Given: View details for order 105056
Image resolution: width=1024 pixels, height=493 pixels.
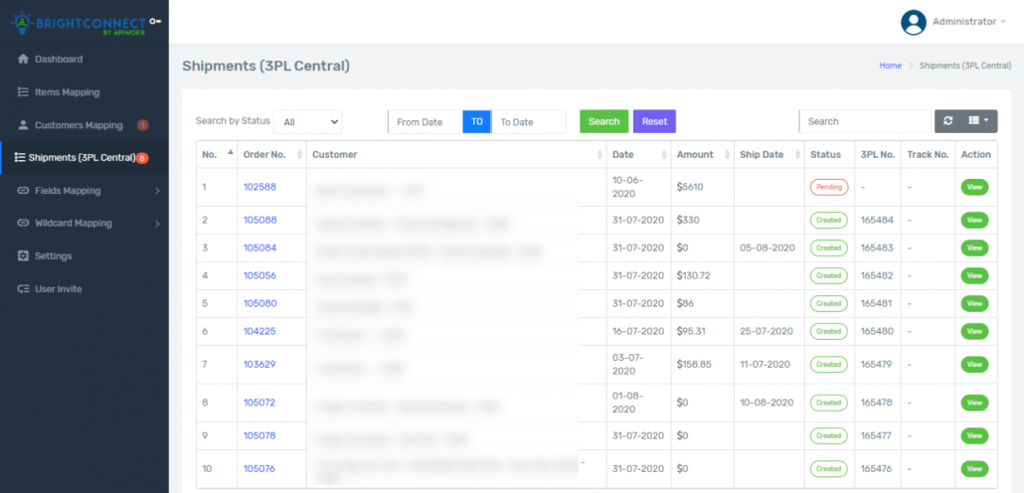Looking at the screenshot, I should [974, 276].
